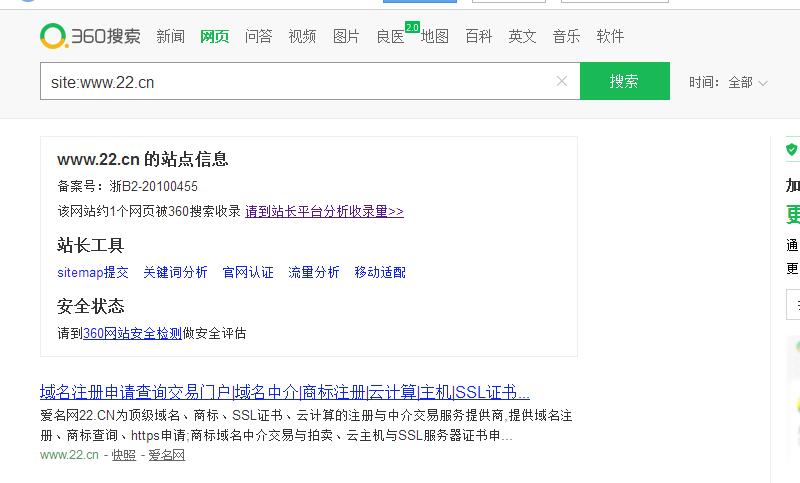Open 请到站长平台分析收录量 link
This screenshot has height=483, width=800.
(324, 211)
